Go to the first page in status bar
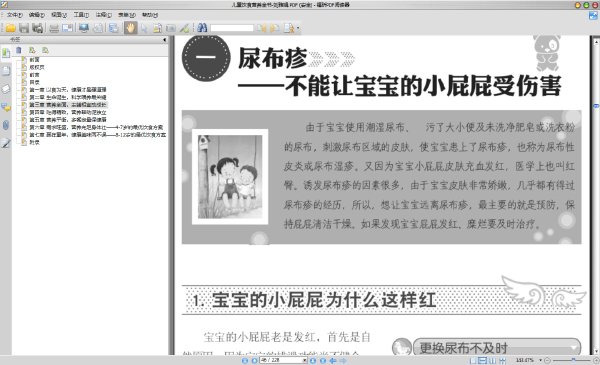Image resolution: width=600 pixels, height=365 pixels. [x=245, y=360]
